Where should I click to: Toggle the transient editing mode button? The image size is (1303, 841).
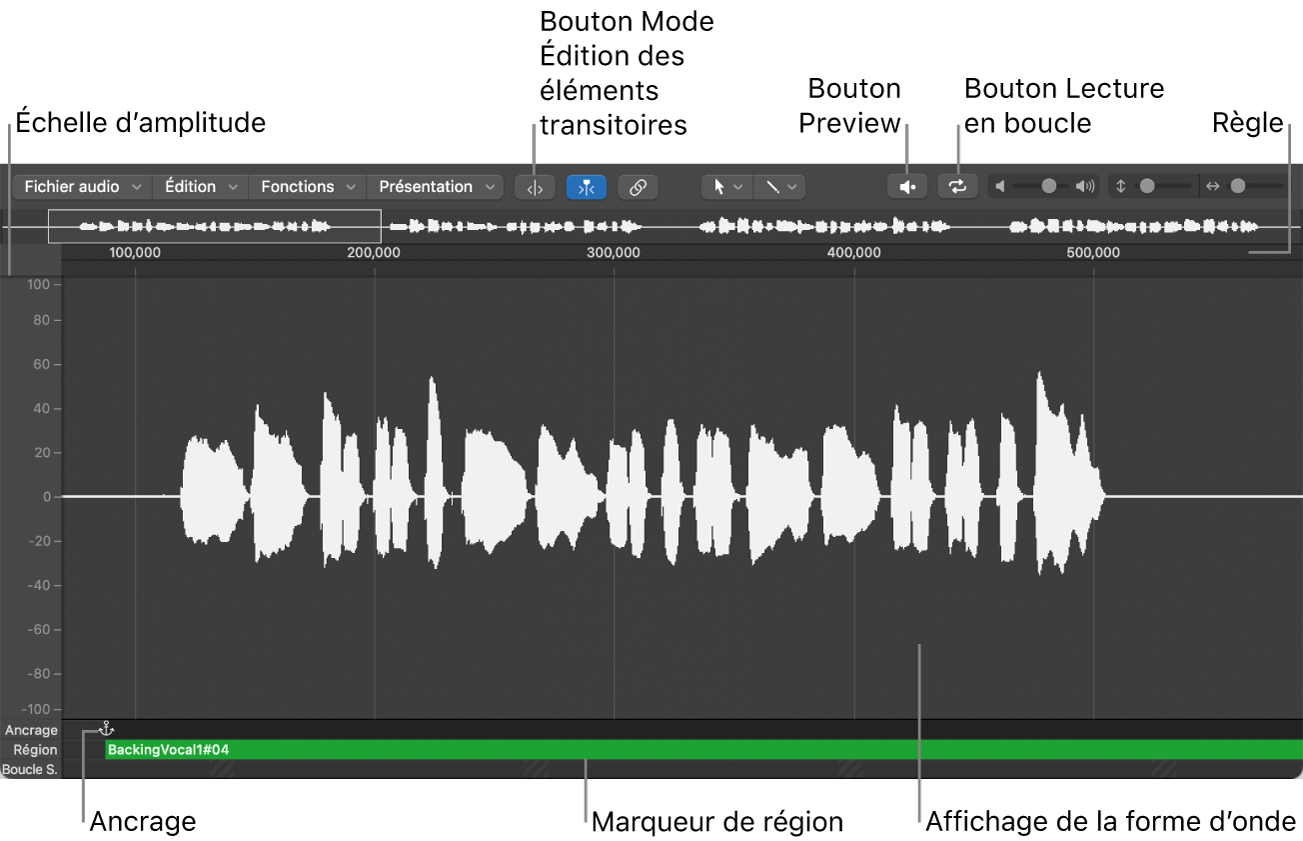tap(534, 187)
